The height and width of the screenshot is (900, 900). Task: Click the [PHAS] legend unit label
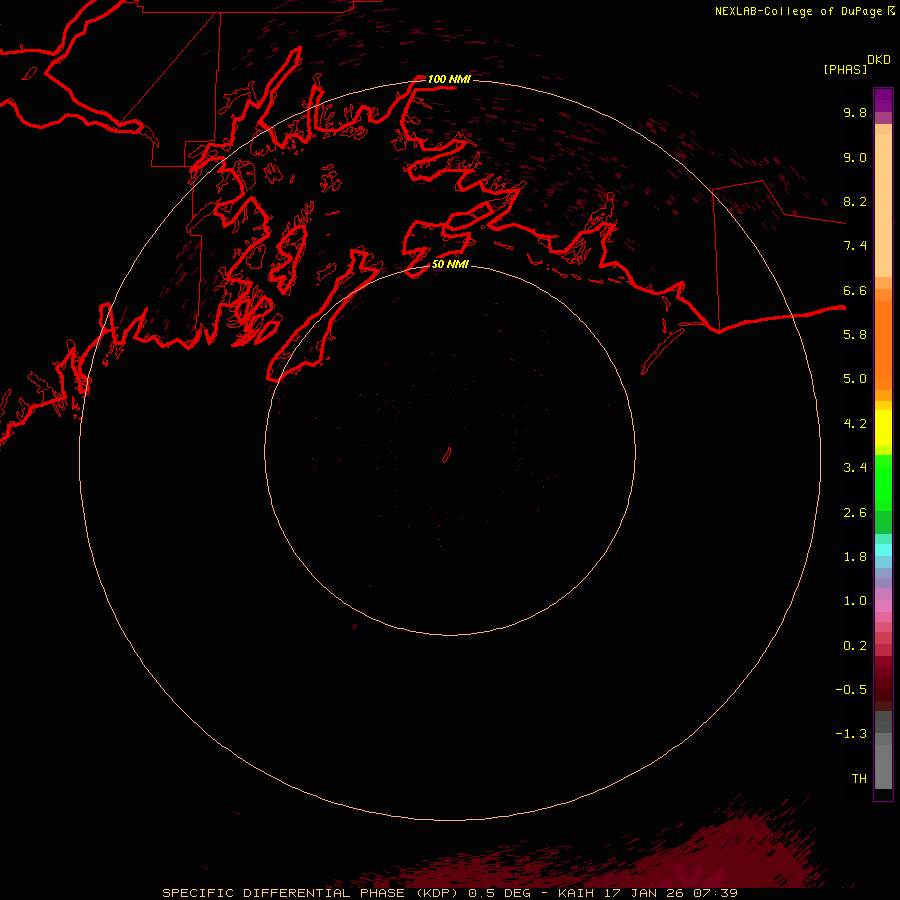tap(845, 69)
